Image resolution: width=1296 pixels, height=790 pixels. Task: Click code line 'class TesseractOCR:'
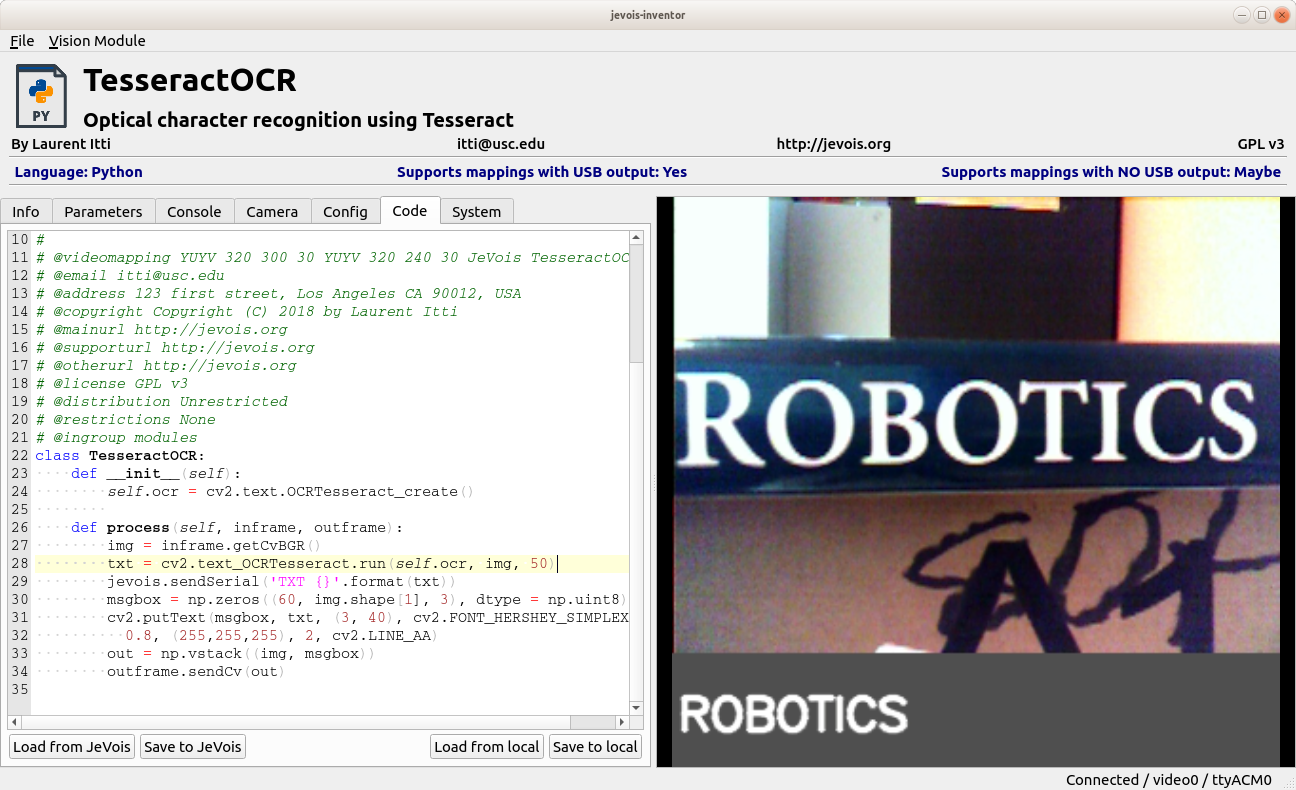[x=120, y=455]
